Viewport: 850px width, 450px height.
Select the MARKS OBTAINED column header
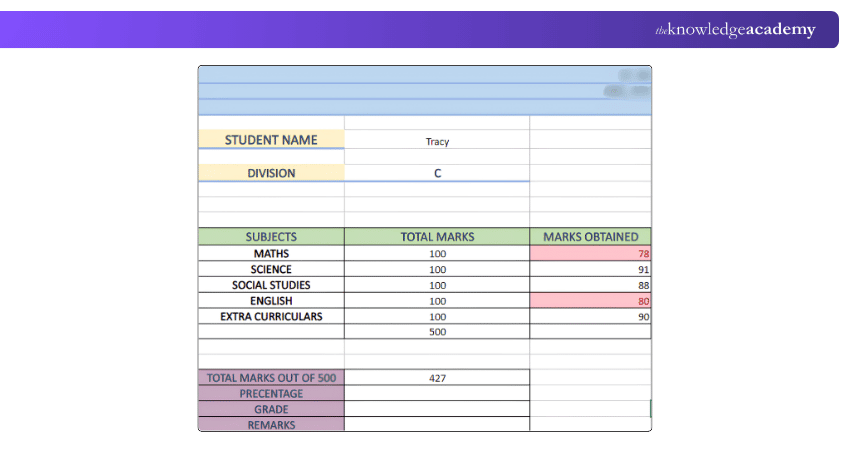[x=590, y=237]
